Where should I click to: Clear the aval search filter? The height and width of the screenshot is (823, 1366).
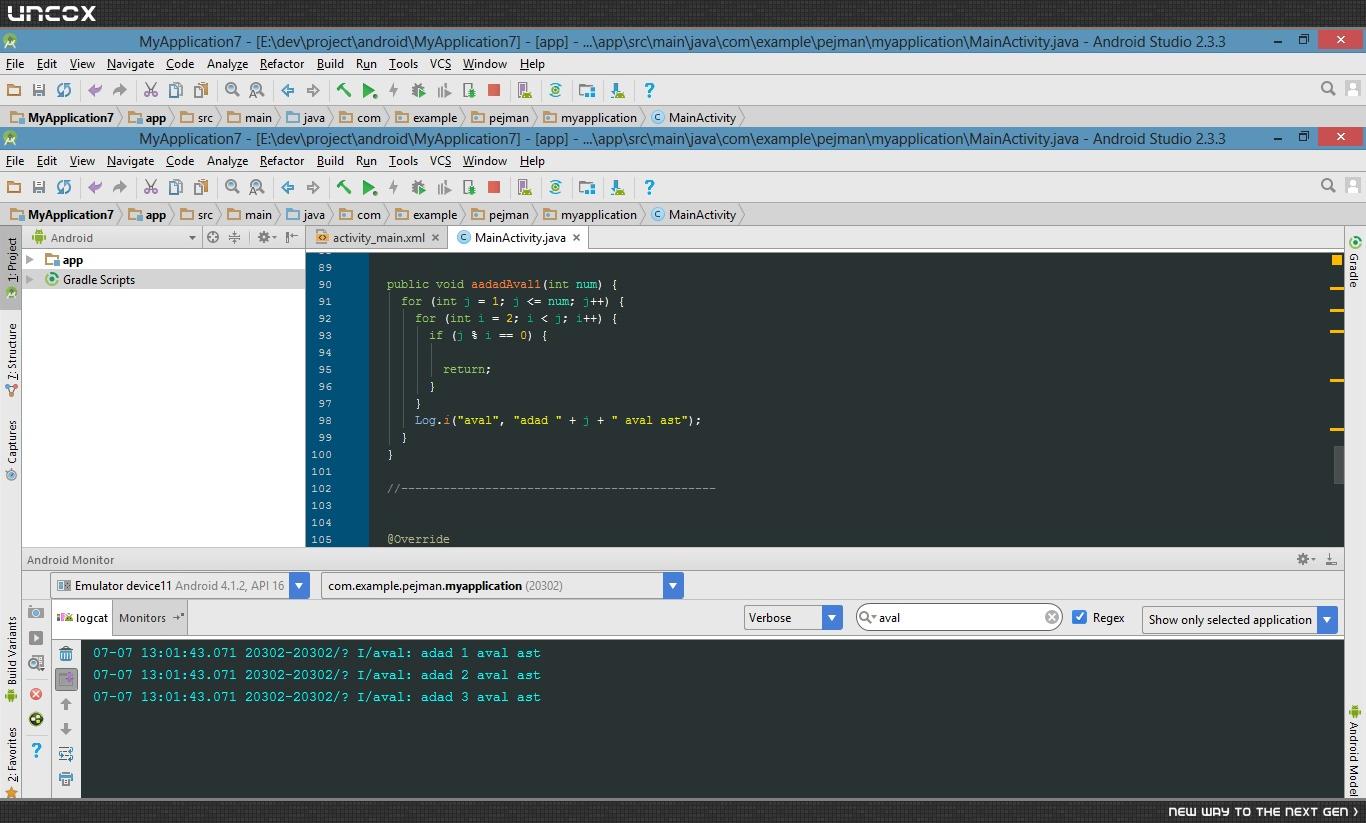(1051, 617)
